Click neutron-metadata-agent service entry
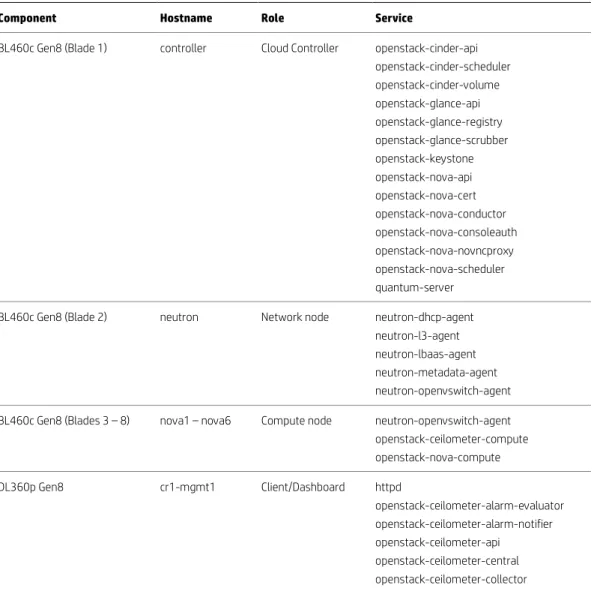This screenshot has width=594, height=591. point(436,373)
